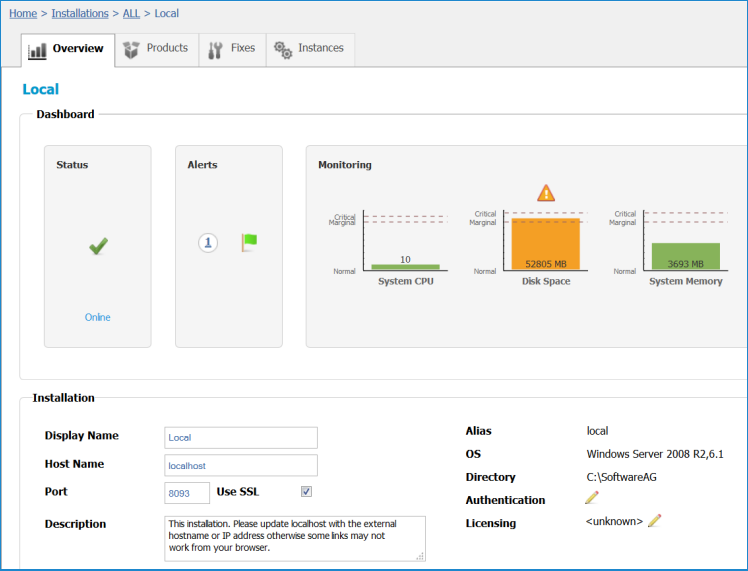Open the Overview tab
748x571 pixels.
pyautogui.click(x=68, y=49)
